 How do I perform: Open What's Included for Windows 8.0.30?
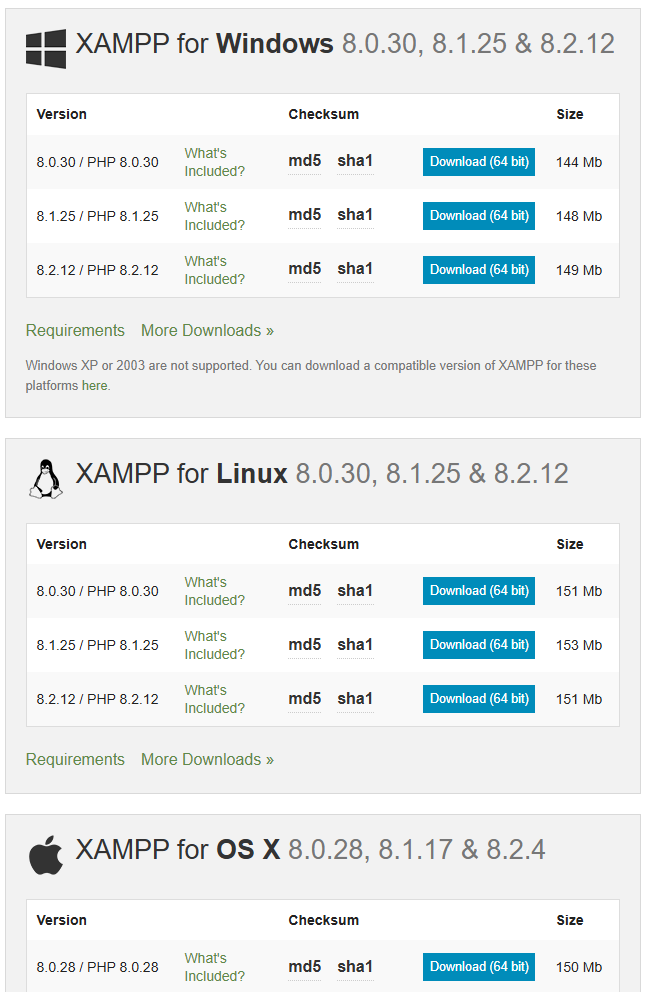pos(215,162)
